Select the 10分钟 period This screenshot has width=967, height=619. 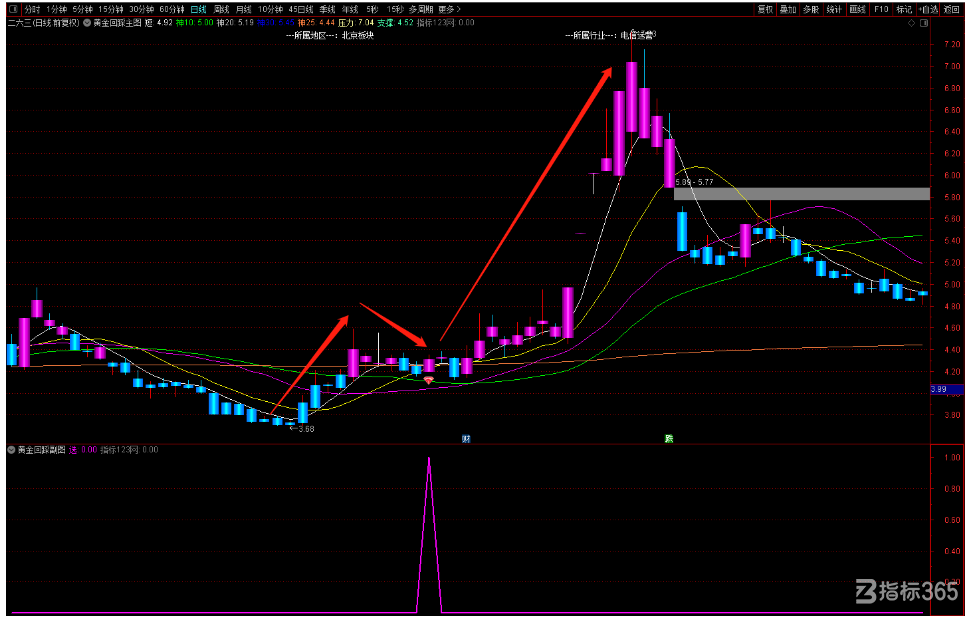point(270,9)
